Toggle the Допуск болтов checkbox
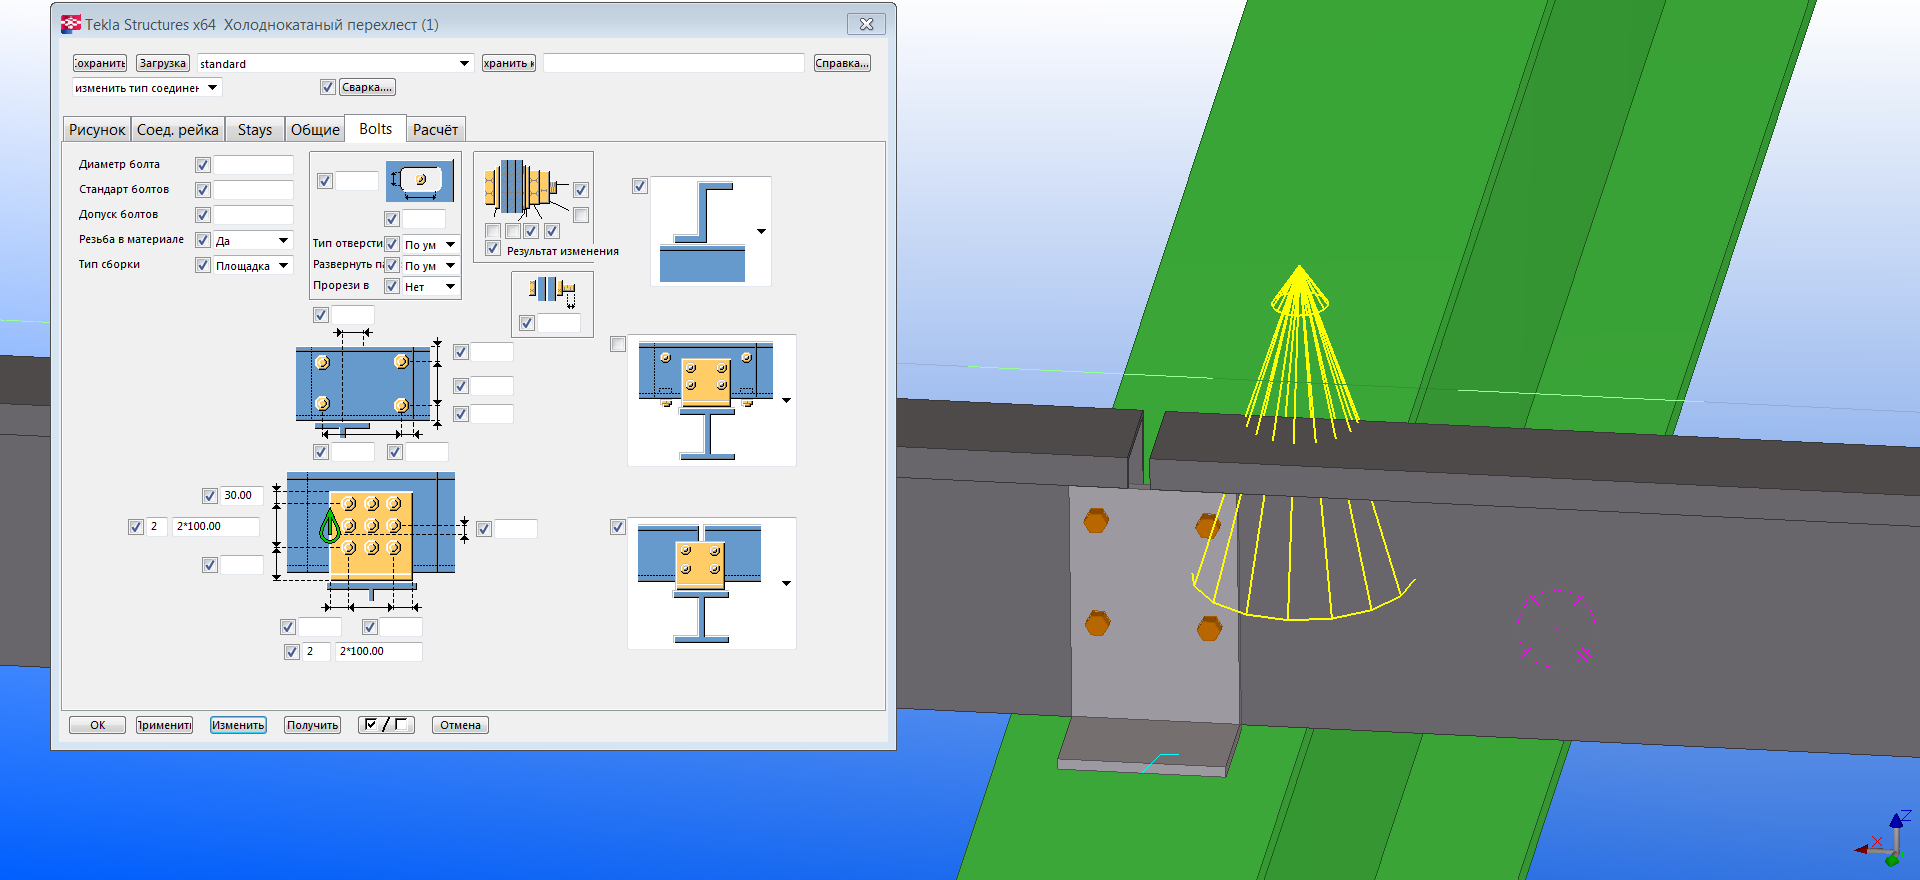This screenshot has height=880, width=1920. [203, 215]
